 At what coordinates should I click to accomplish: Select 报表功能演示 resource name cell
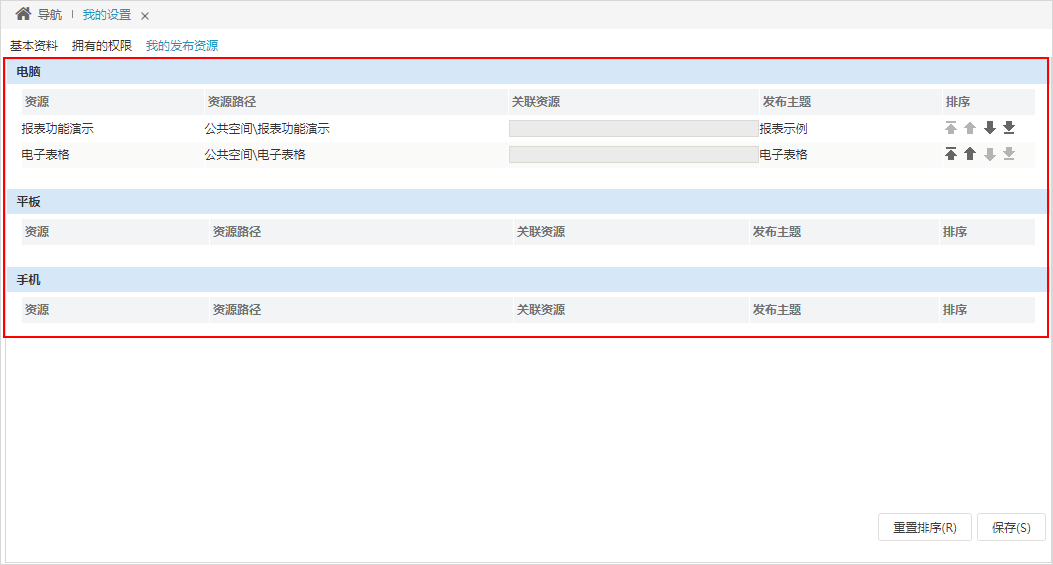tap(58, 128)
